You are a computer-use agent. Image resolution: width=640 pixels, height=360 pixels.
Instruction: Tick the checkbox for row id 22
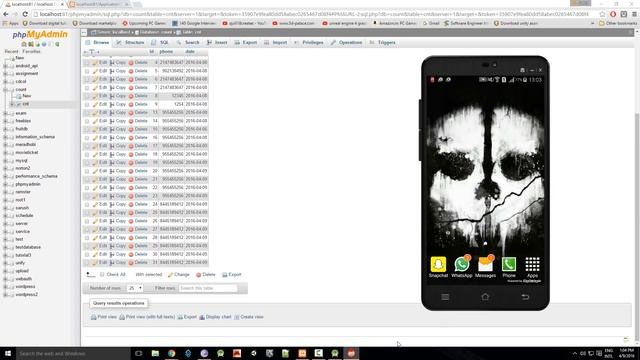point(87,188)
